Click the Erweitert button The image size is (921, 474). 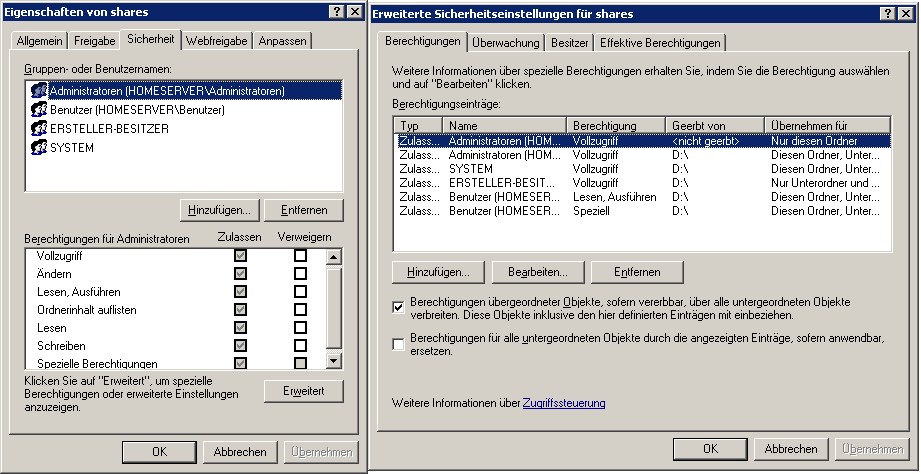click(303, 391)
